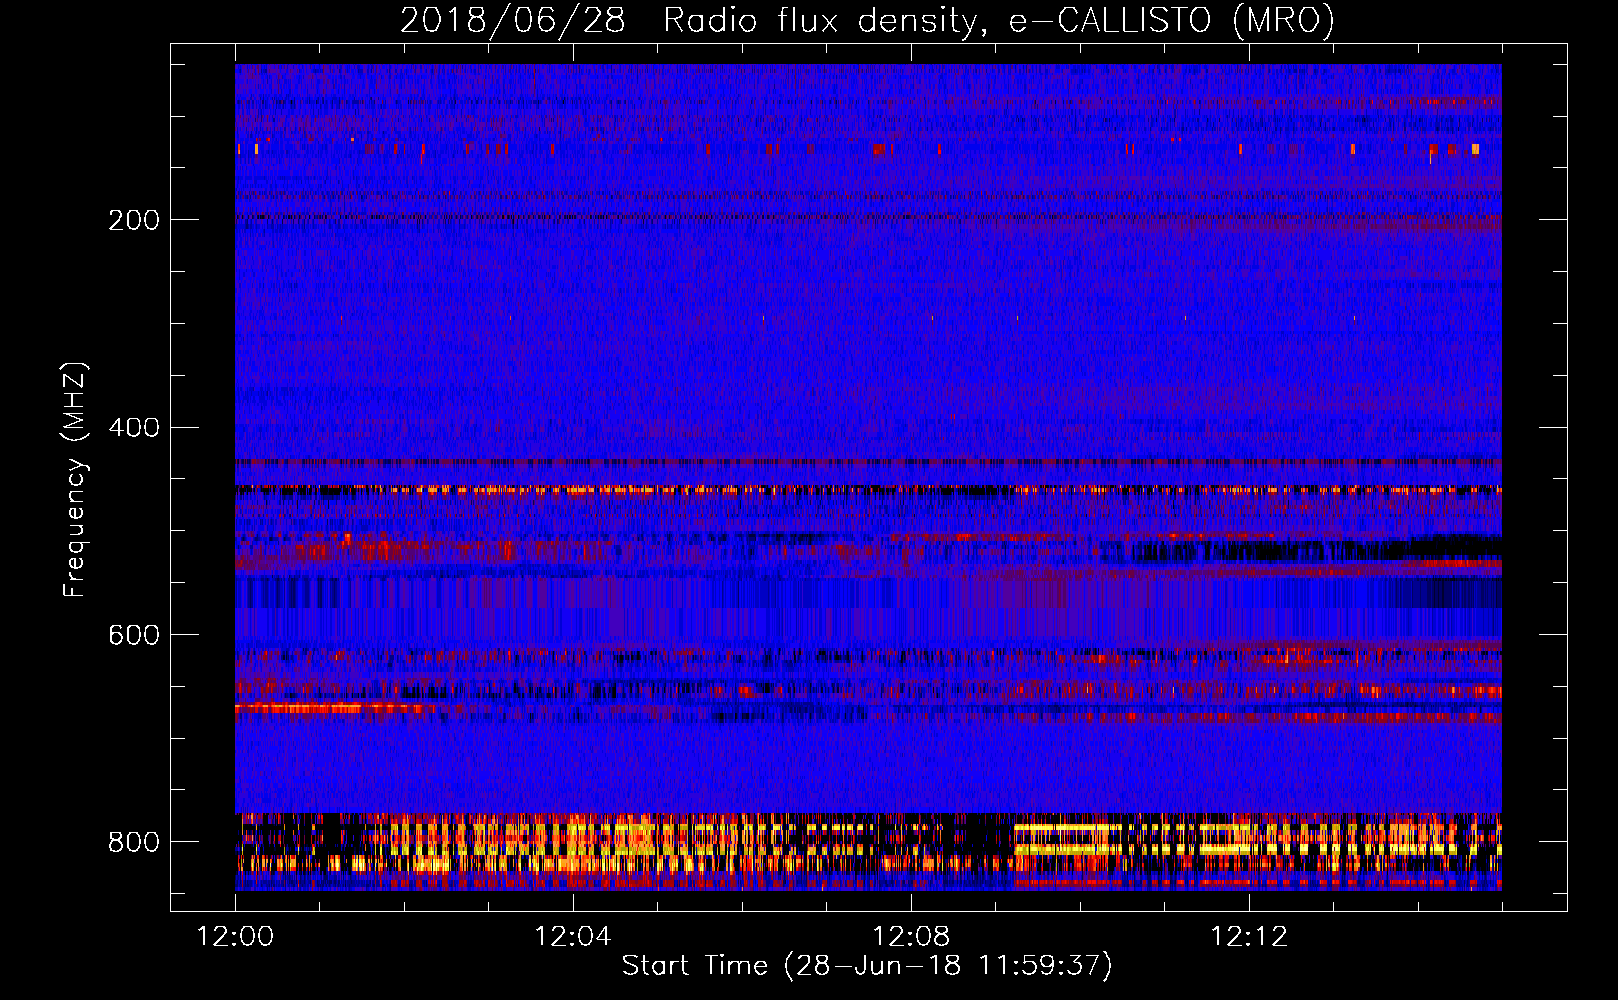
Task: Click the 12:12 time tick label
Action: point(1249,936)
